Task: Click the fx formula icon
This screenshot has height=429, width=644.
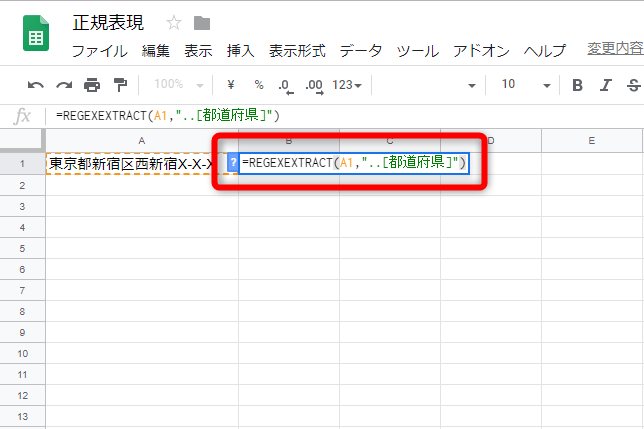Action: point(22,116)
